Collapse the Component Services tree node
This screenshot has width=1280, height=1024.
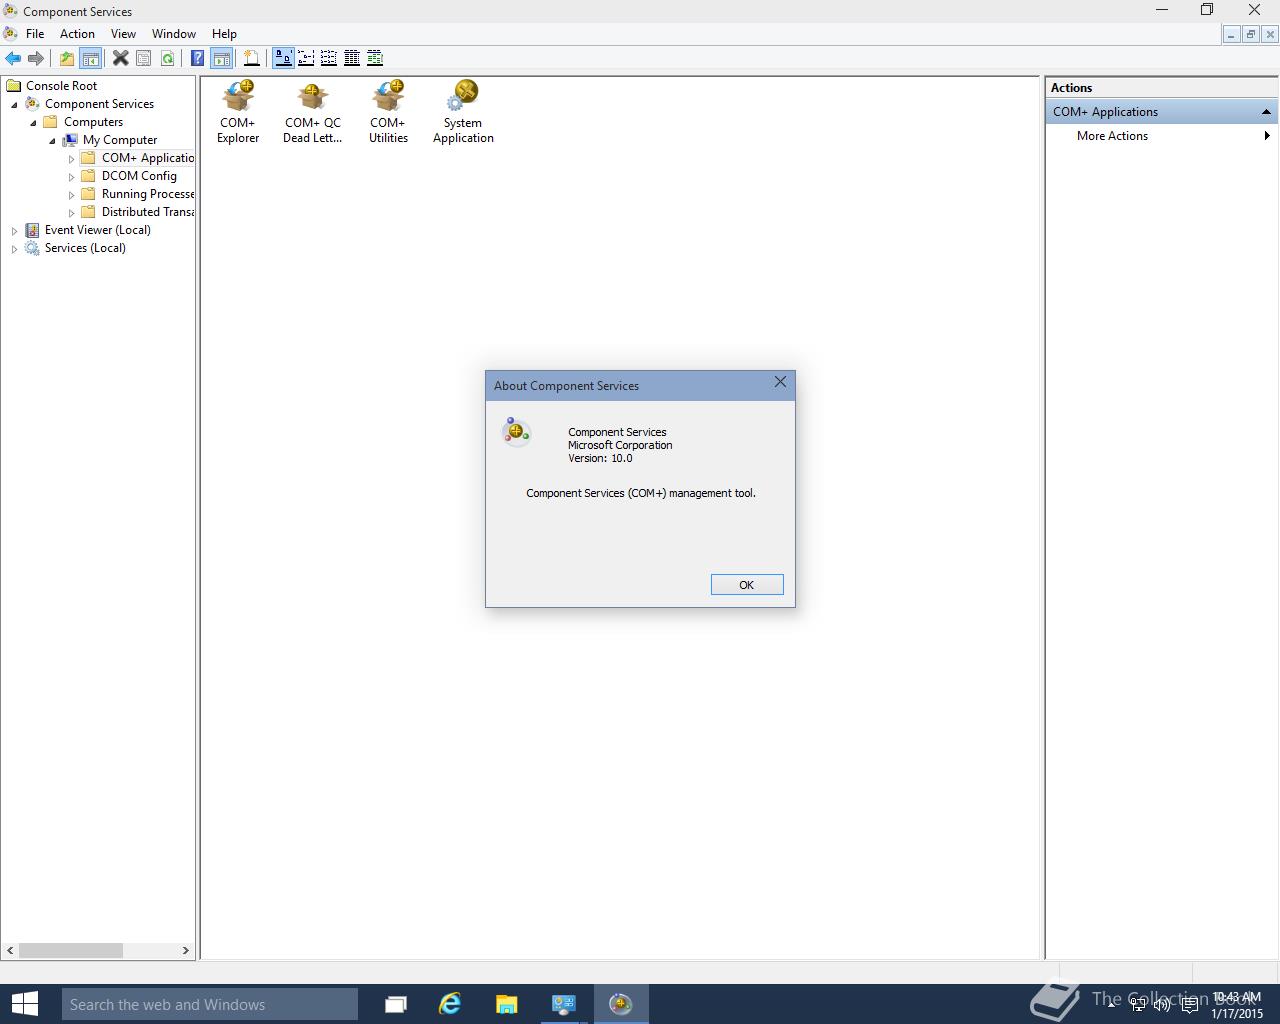pos(14,105)
